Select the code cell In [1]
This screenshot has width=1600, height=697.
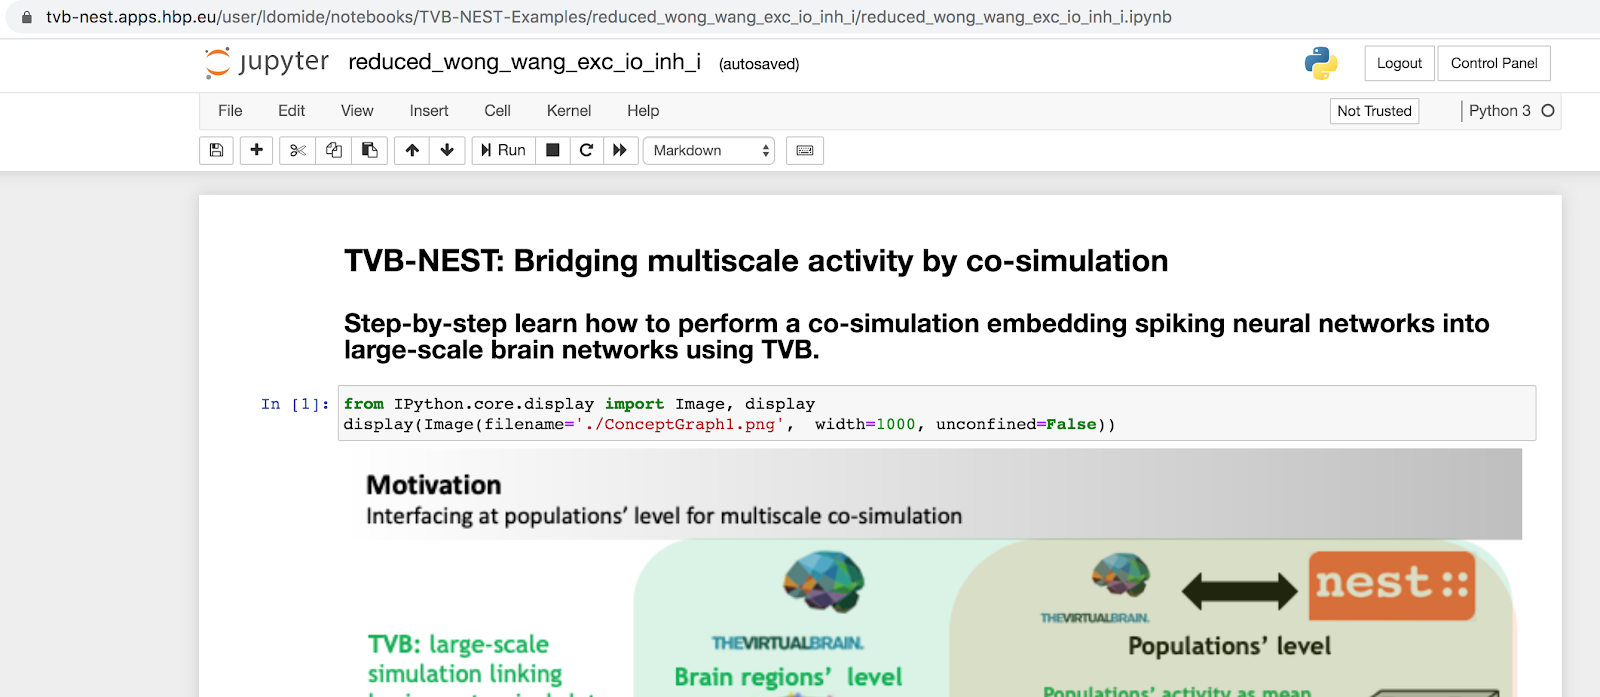point(937,413)
